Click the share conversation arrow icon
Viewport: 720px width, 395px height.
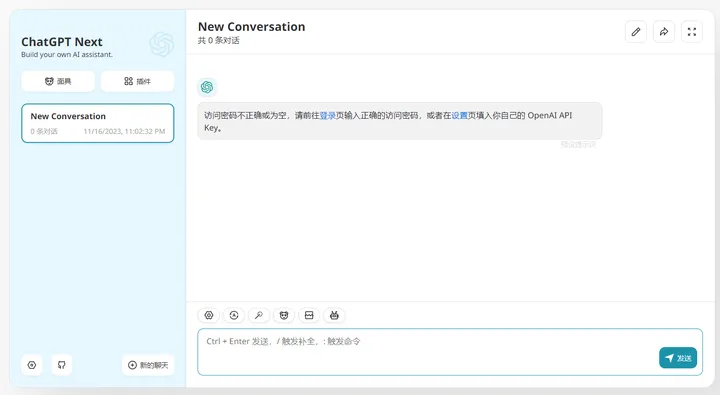[x=664, y=32]
